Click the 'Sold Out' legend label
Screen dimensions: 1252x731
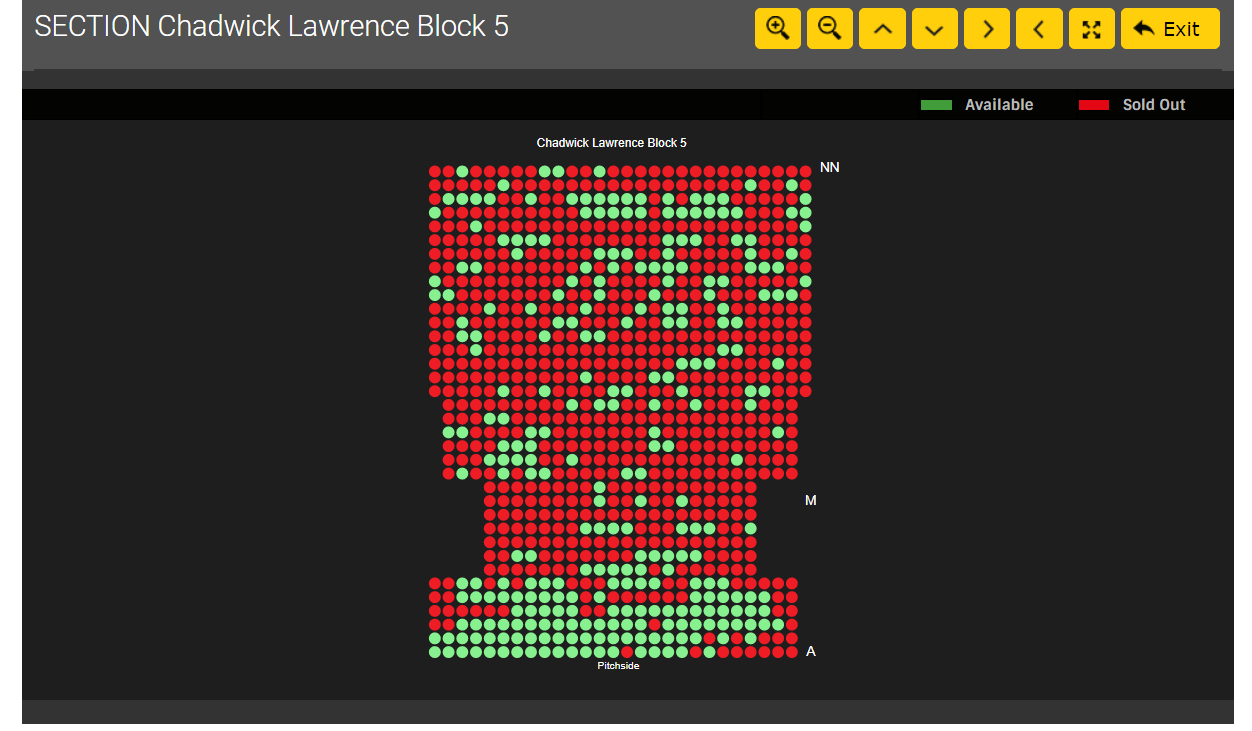click(1154, 105)
